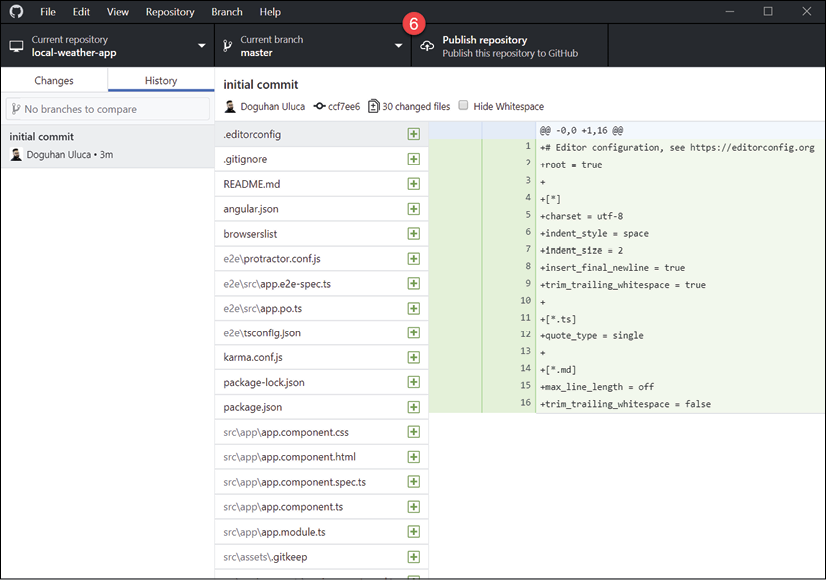Select the e2e\protractor.conf.js file
This screenshot has height=580, width=826.
(321, 259)
